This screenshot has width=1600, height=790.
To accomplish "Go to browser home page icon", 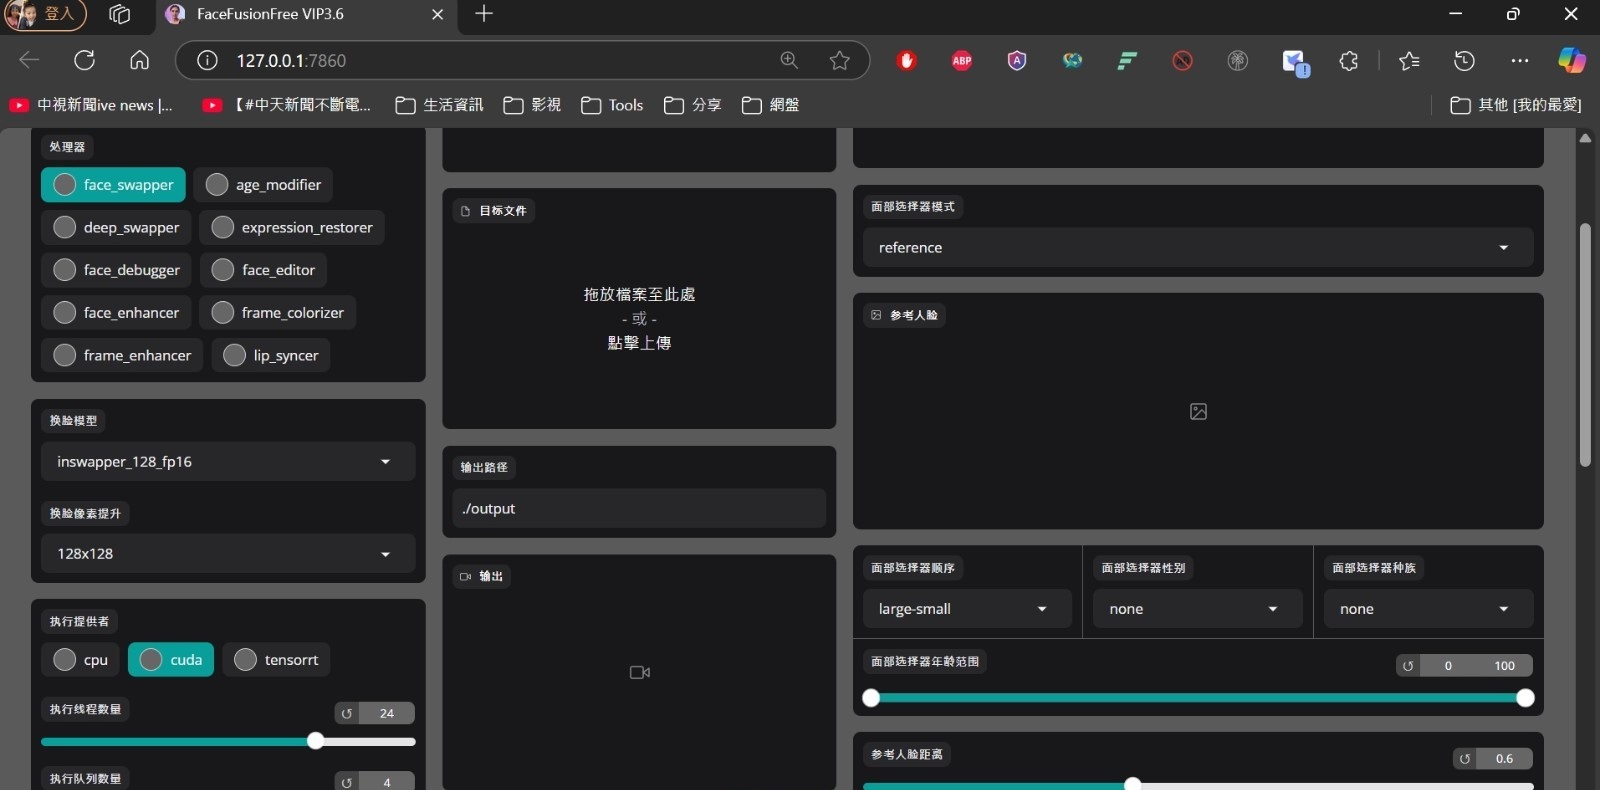I will click(x=140, y=61).
